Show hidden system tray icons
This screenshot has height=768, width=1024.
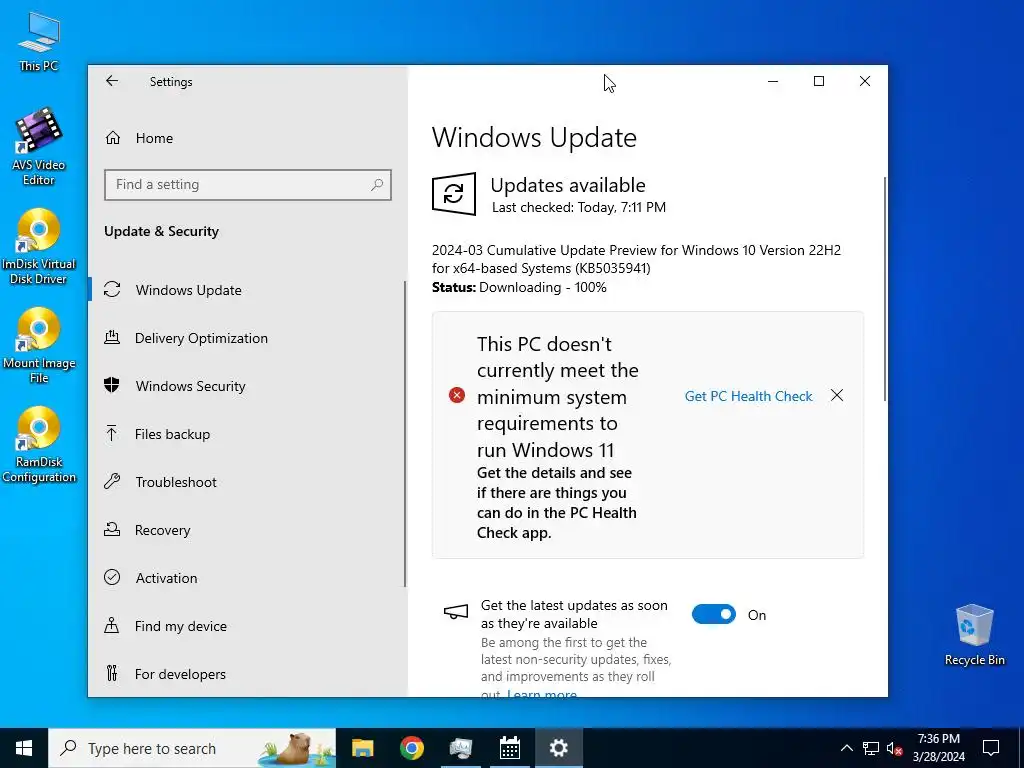point(846,748)
